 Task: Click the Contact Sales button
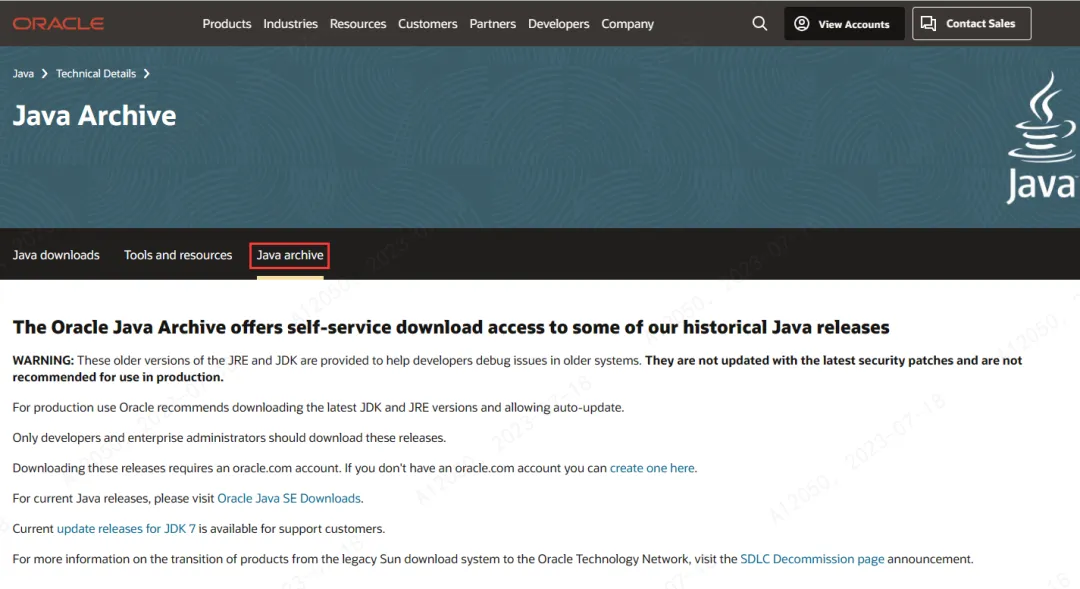[x=971, y=23]
